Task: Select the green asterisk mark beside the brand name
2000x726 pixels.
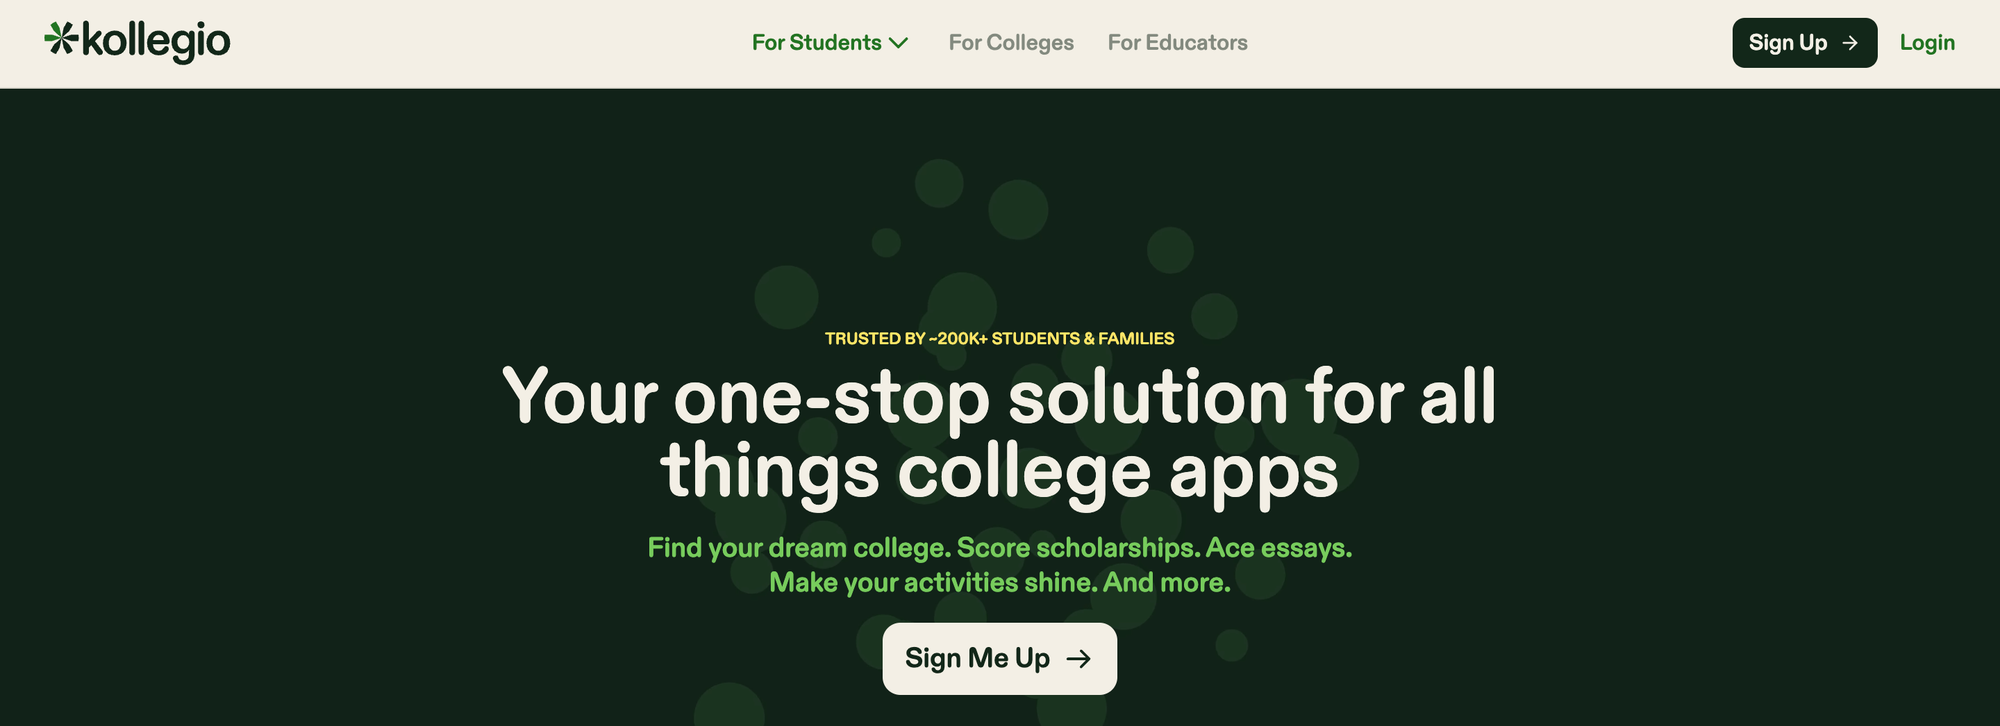Action: [x=60, y=40]
